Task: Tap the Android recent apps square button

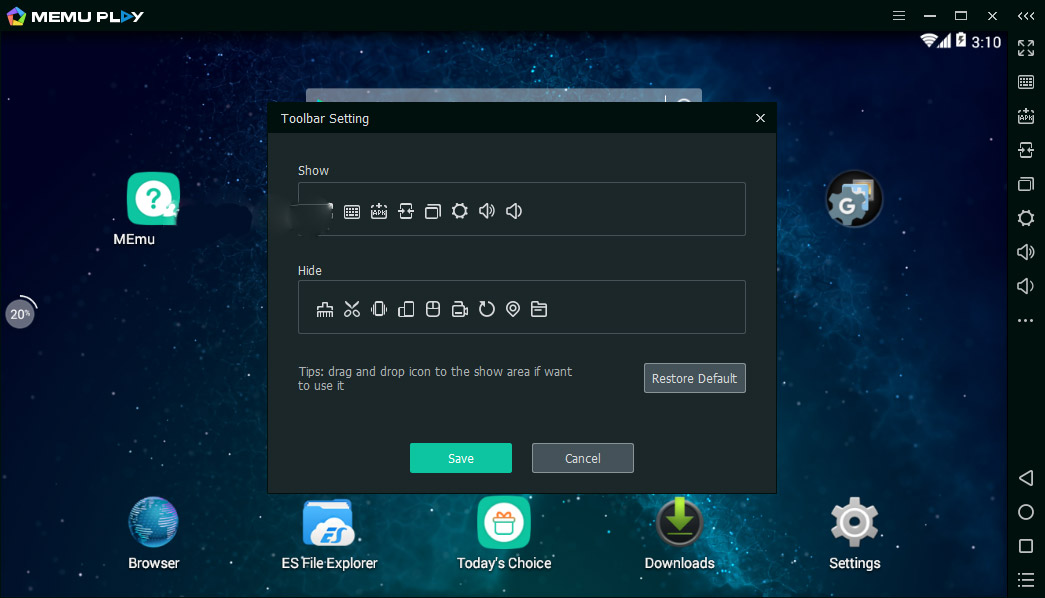Action: point(1026,547)
